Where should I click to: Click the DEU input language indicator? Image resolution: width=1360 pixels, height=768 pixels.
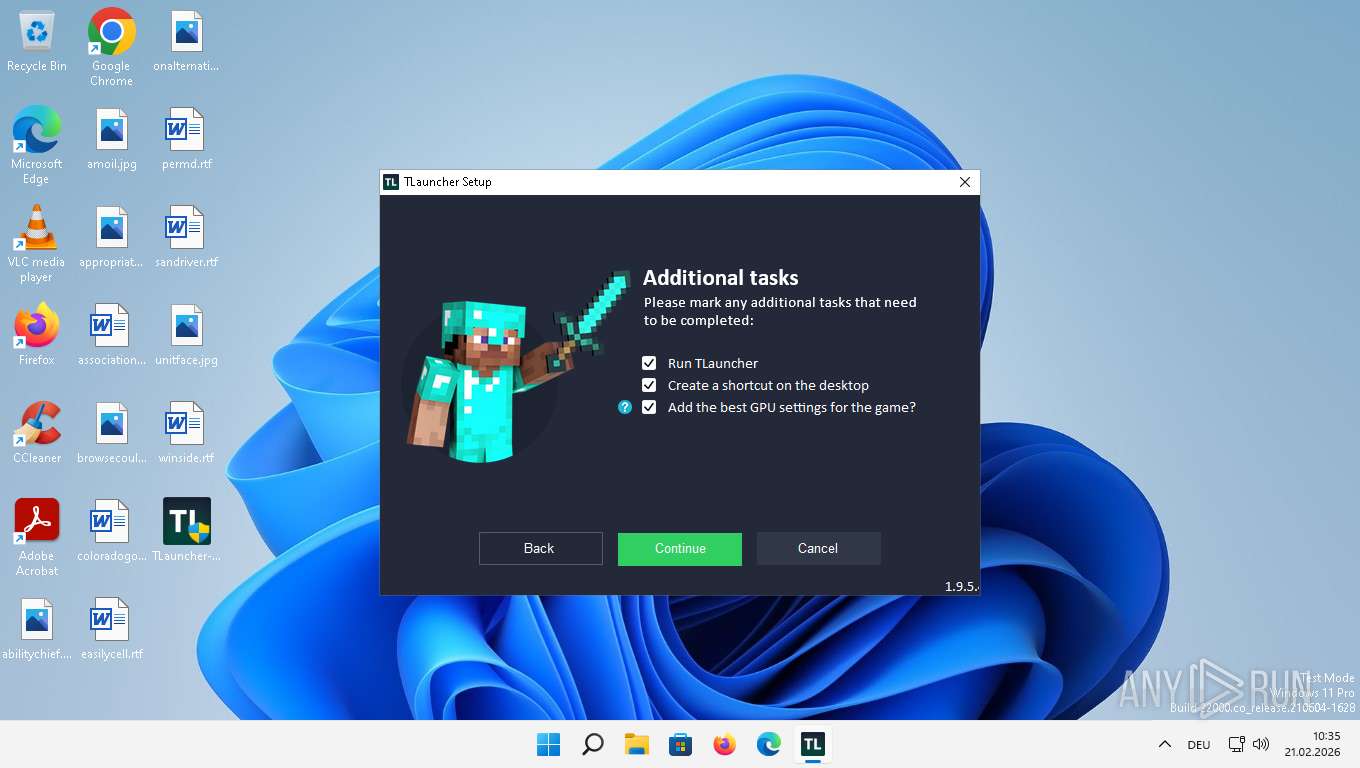pos(1198,744)
